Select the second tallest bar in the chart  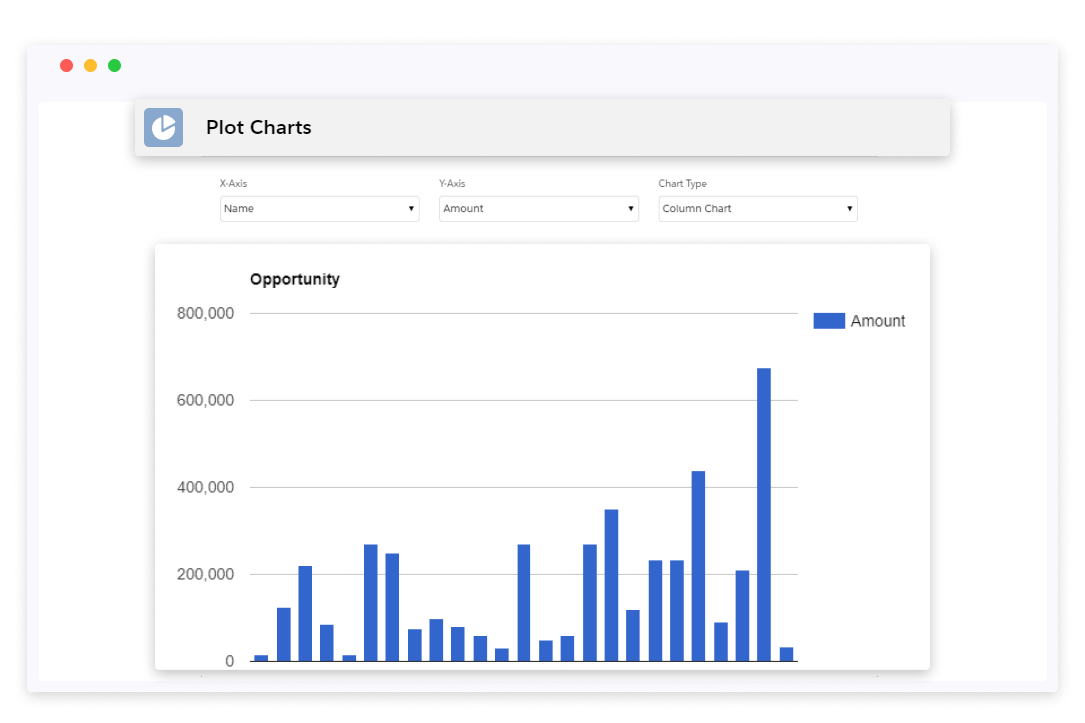(x=698, y=566)
